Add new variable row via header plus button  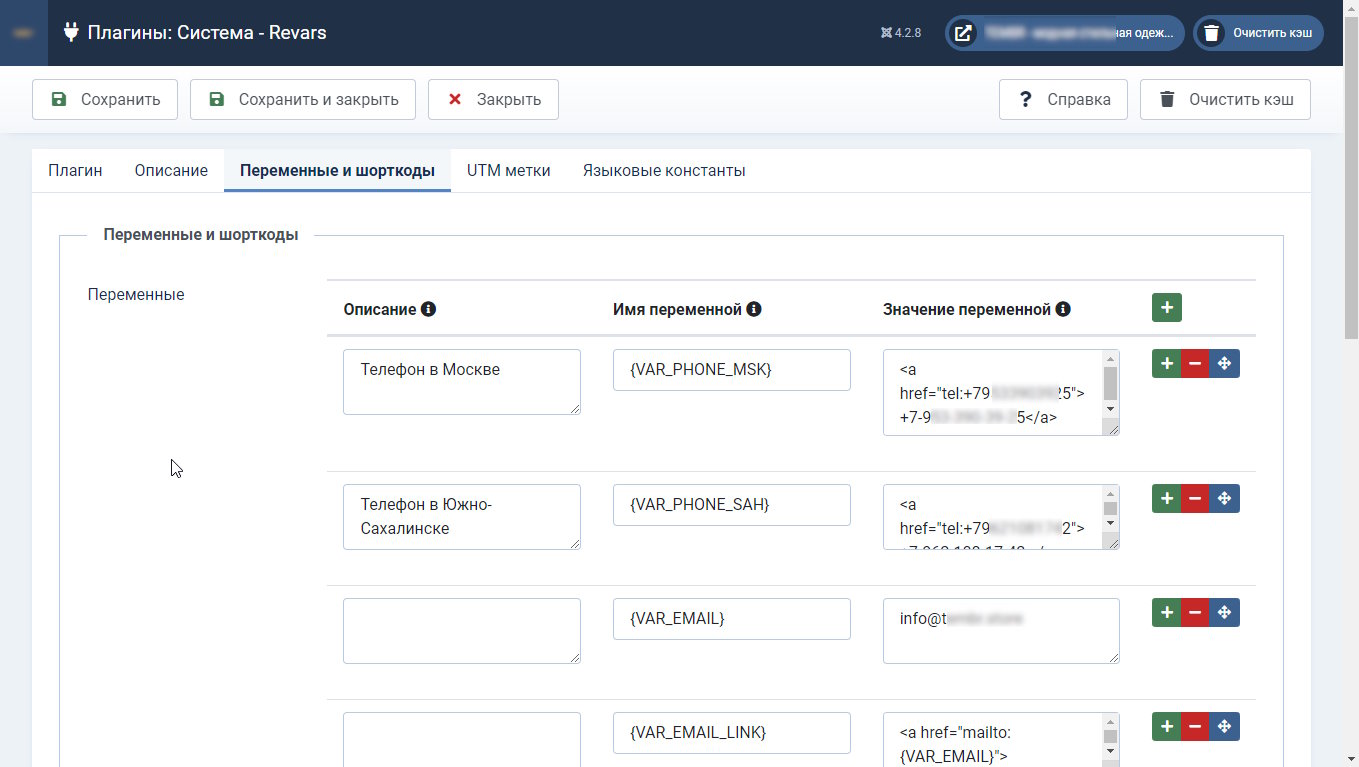click(1166, 308)
